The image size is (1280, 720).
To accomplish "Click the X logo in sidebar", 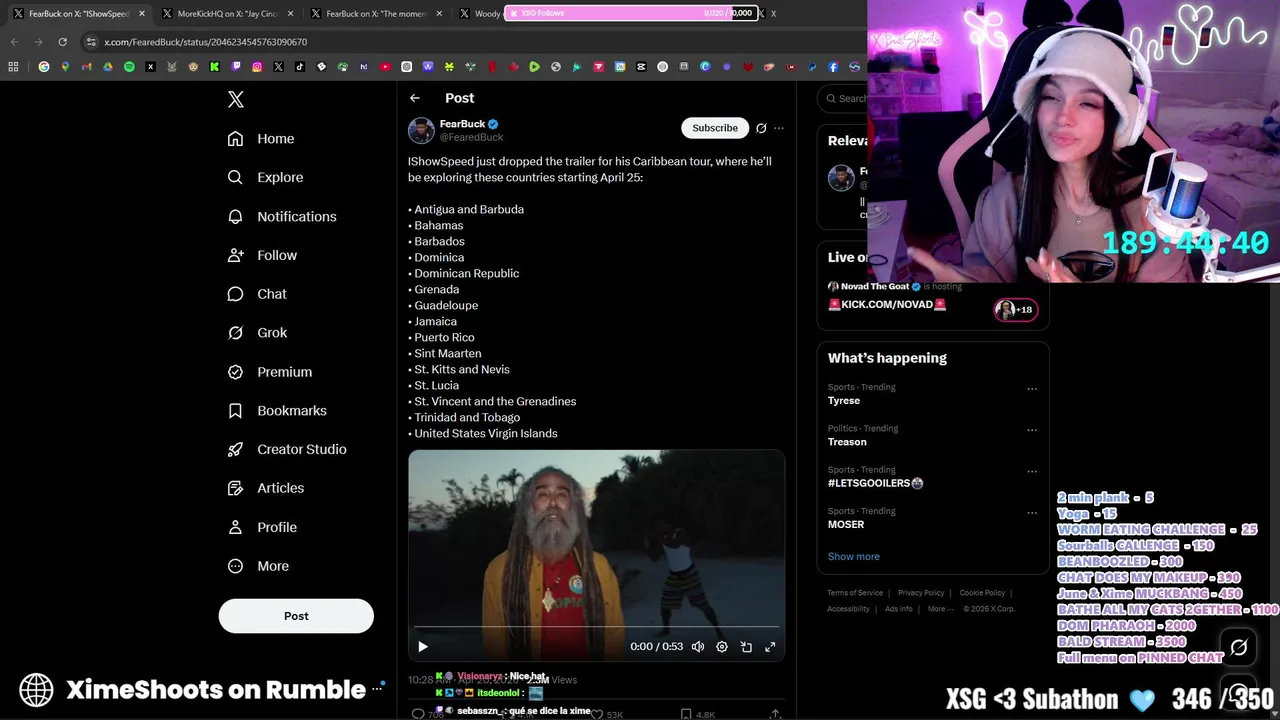I will (x=236, y=99).
